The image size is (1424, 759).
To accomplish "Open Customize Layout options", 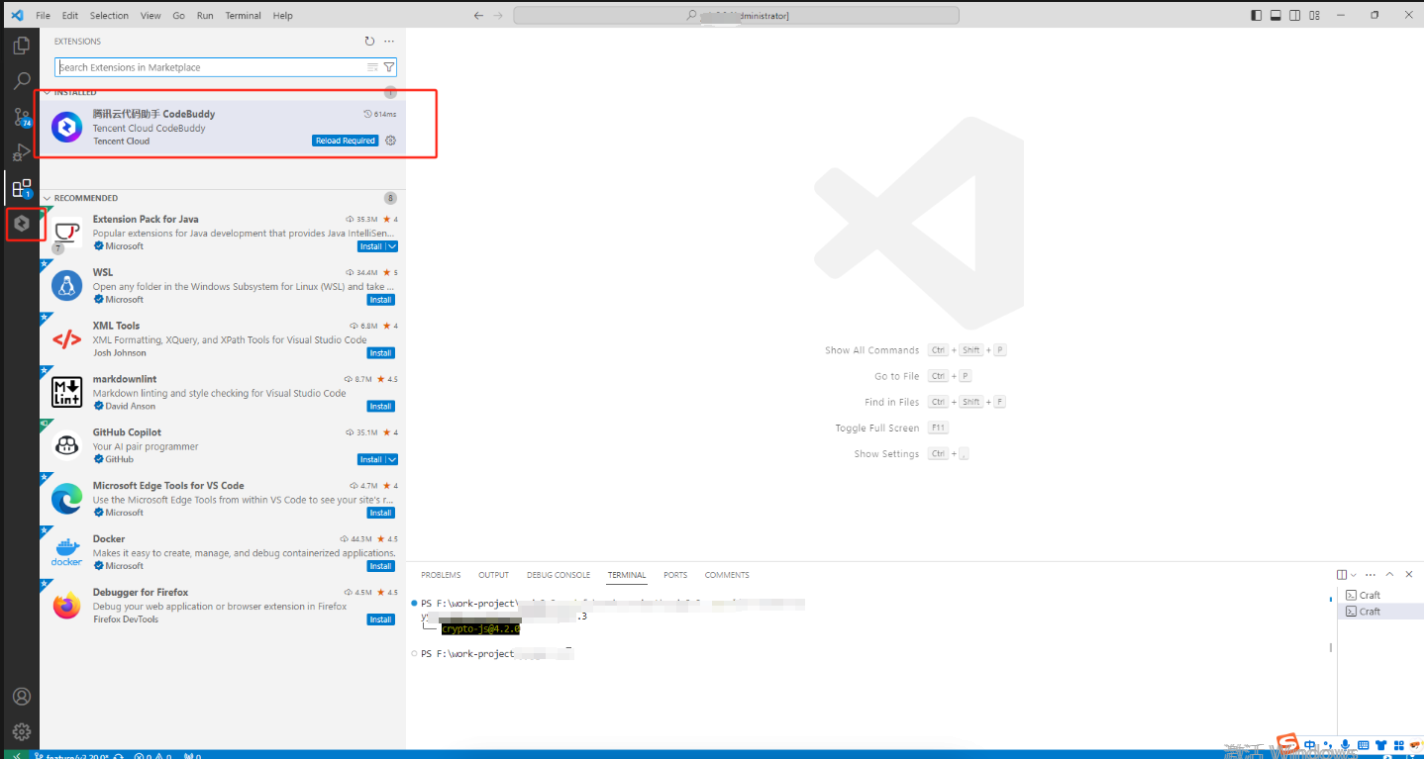I will coord(1314,16).
